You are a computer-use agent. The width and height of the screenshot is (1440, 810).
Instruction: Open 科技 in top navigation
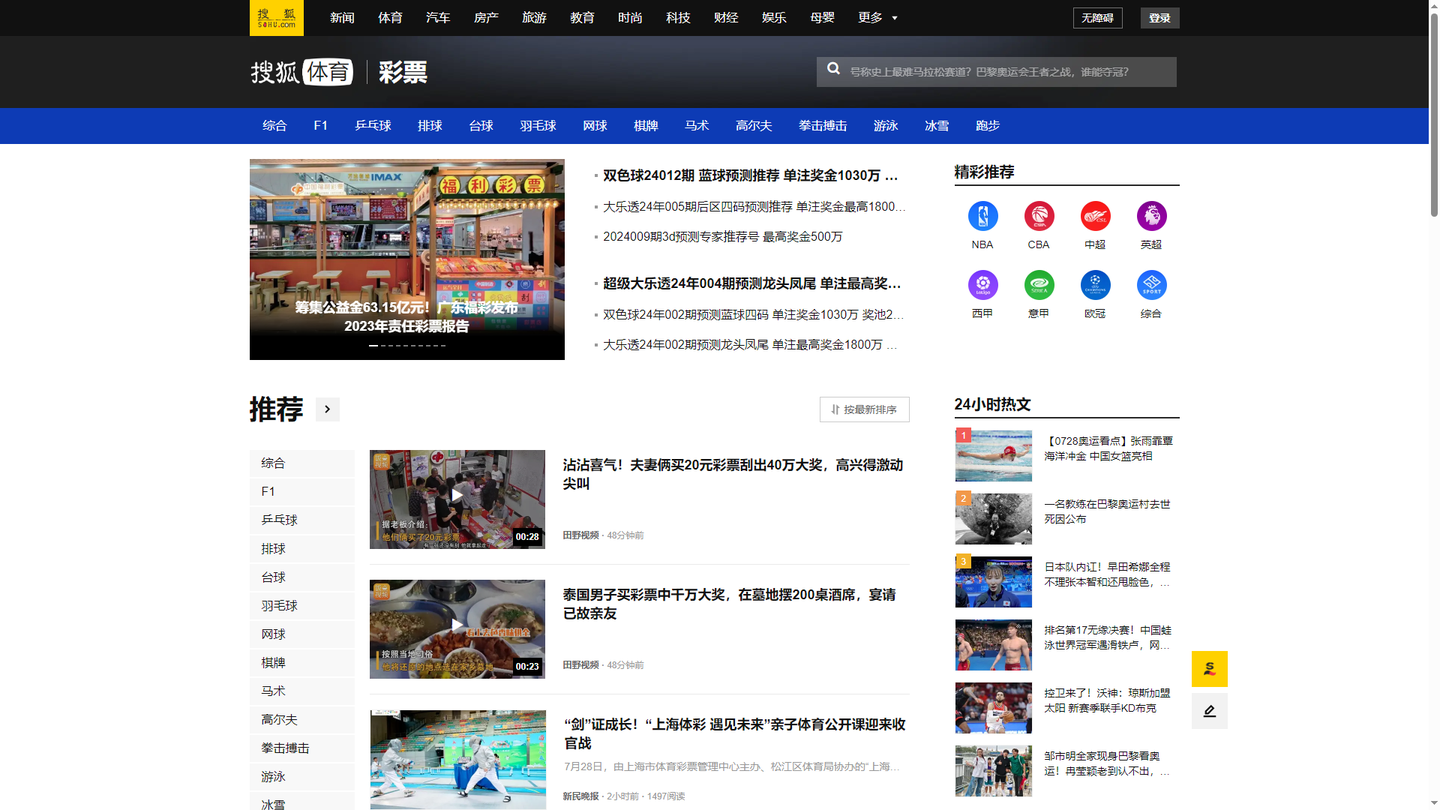(x=678, y=17)
